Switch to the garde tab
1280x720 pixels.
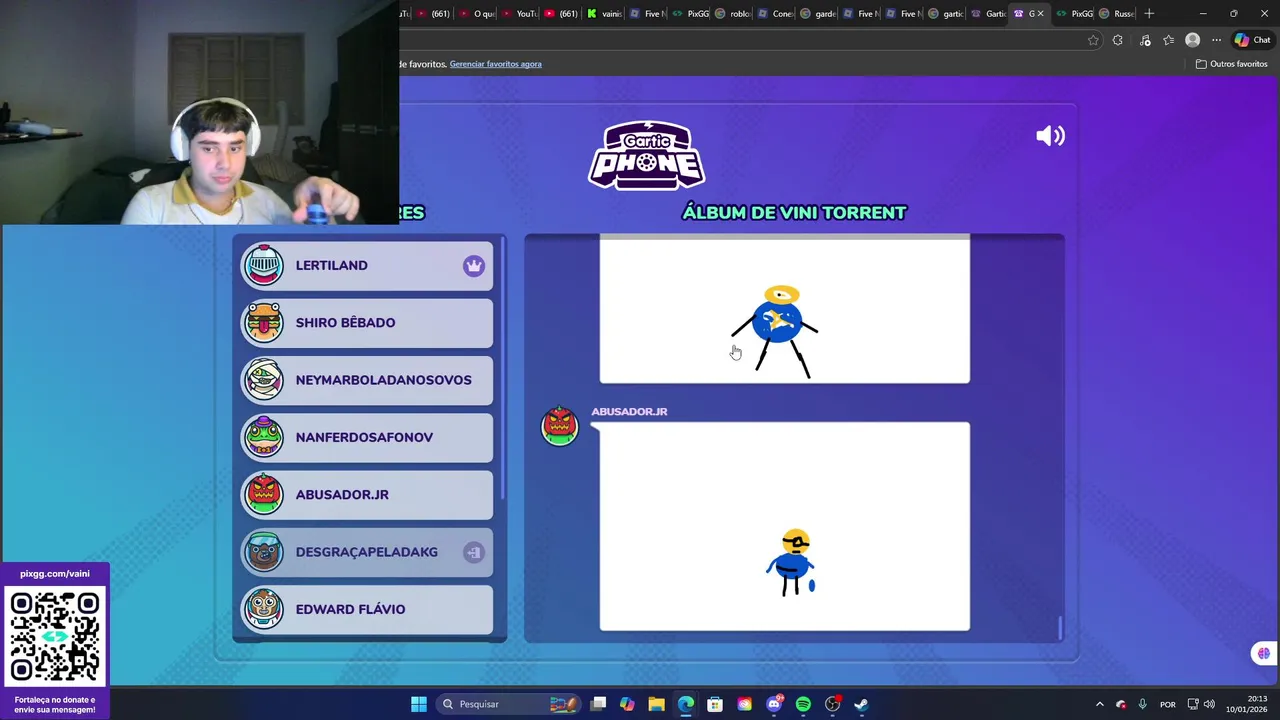[819, 14]
